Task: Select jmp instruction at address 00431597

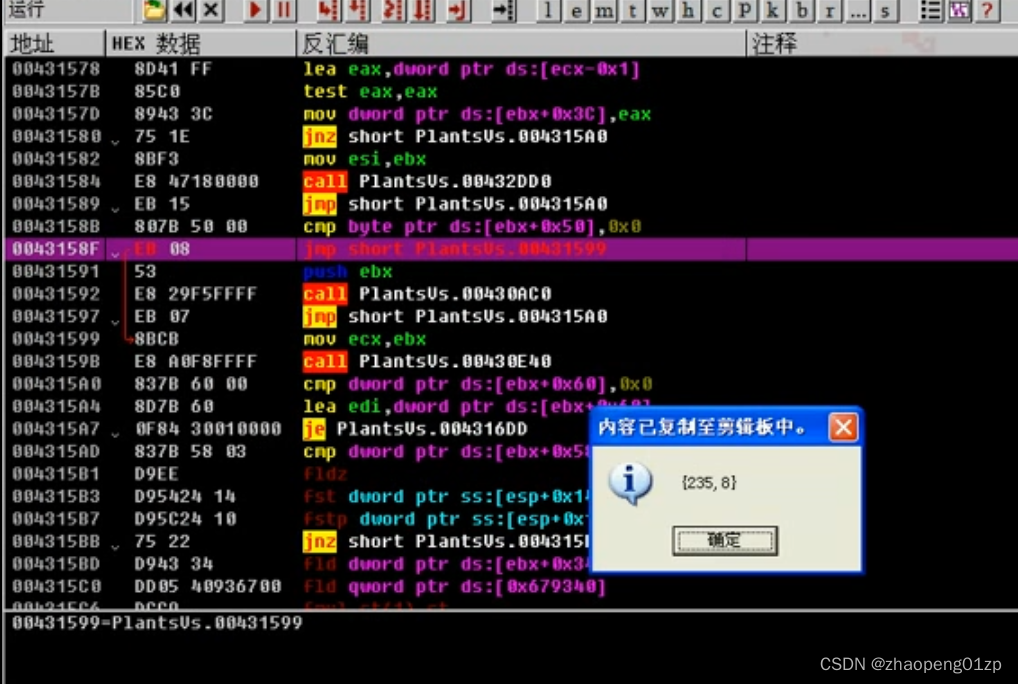Action: [x=455, y=316]
